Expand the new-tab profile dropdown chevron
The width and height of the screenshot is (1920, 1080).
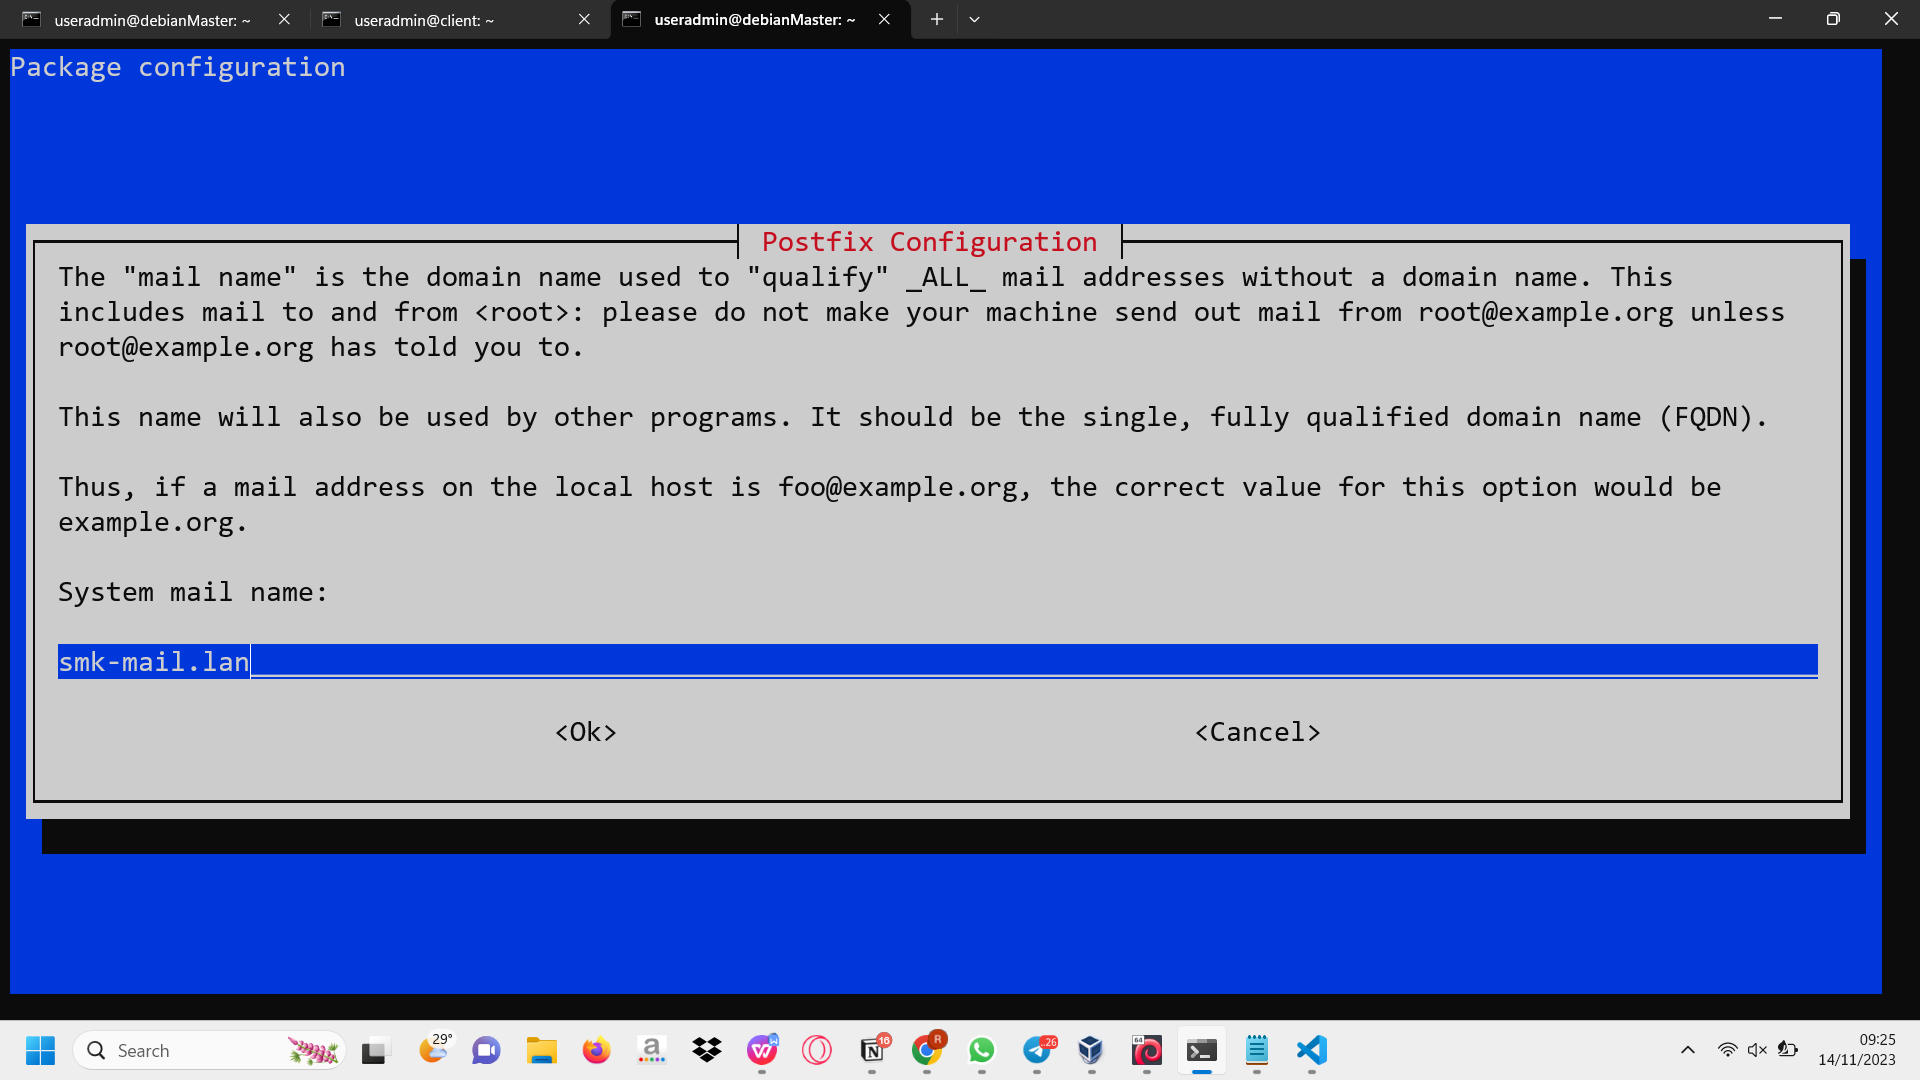click(974, 19)
